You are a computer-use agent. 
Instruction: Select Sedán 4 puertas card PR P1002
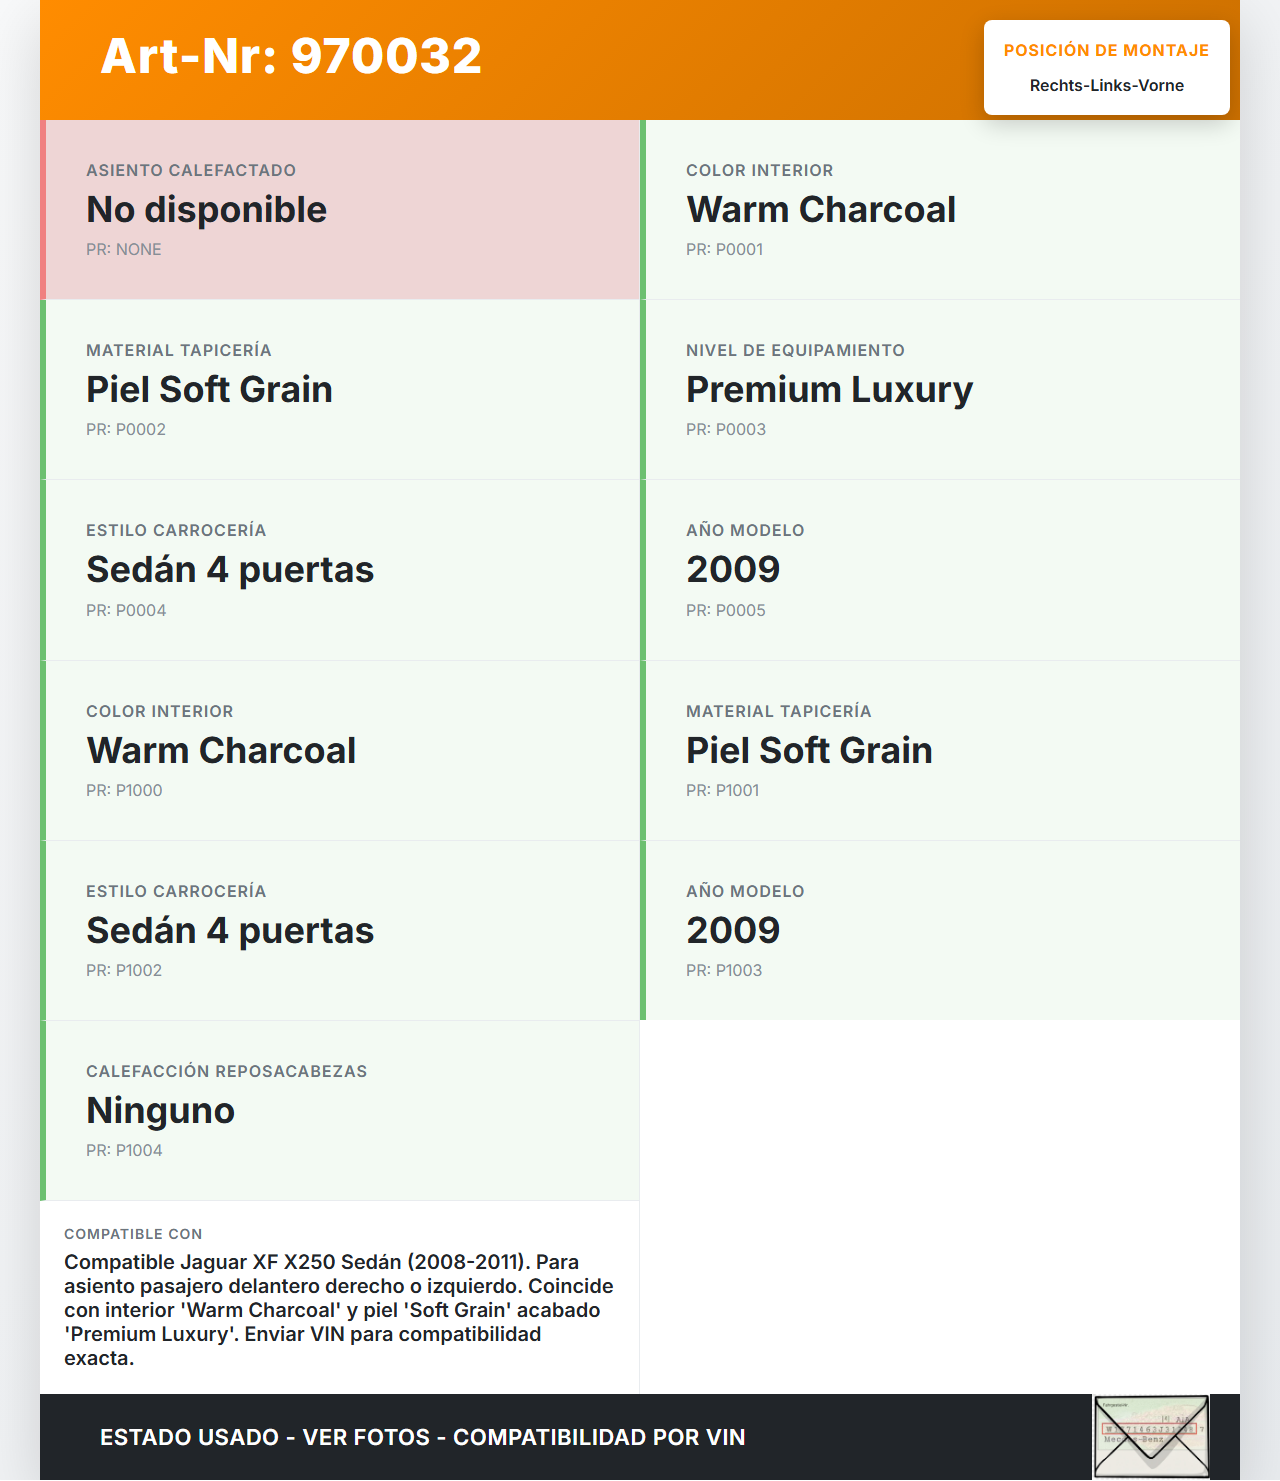(341, 930)
